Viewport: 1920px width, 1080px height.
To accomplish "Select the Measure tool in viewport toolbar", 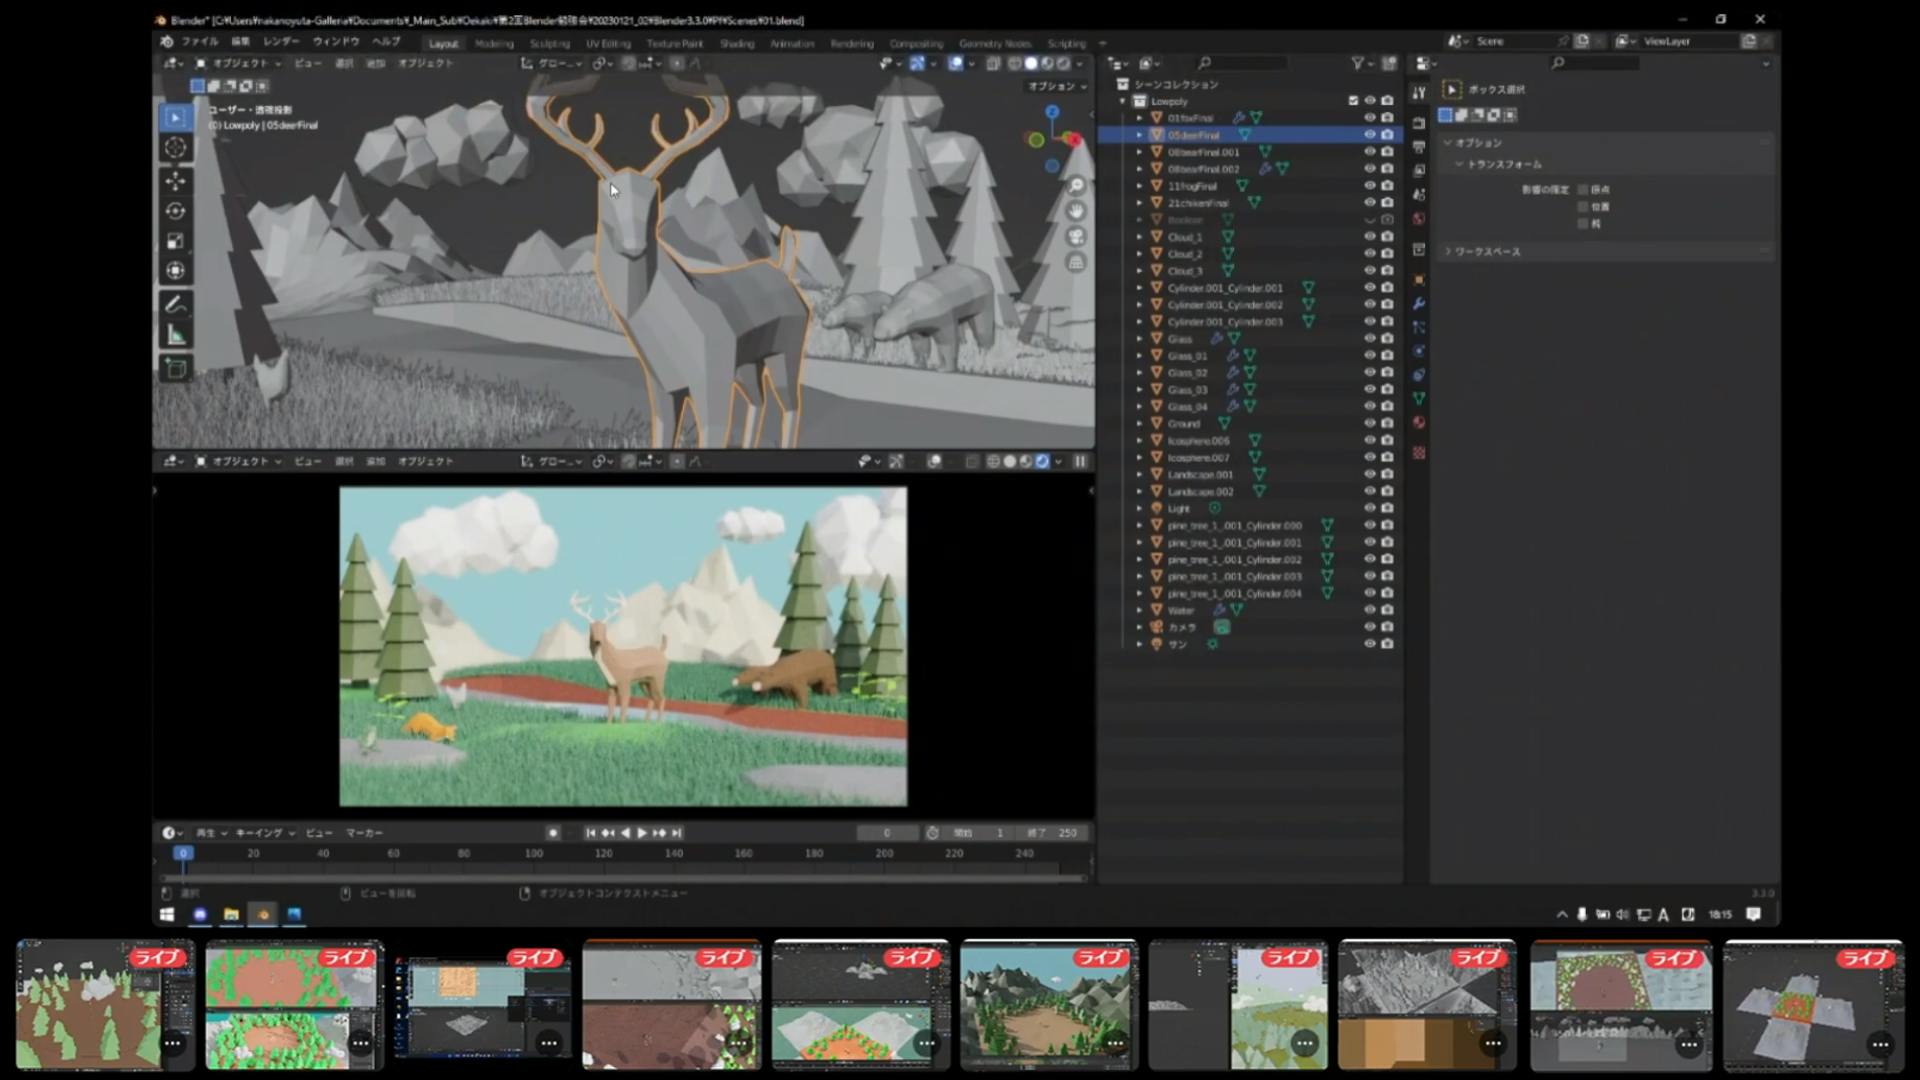I will click(x=175, y=335).
